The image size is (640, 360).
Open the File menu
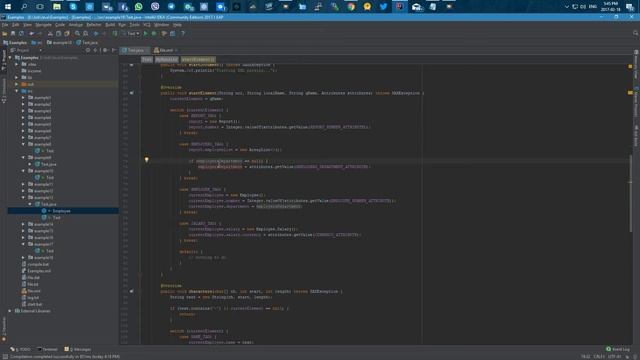coord(5,25)
